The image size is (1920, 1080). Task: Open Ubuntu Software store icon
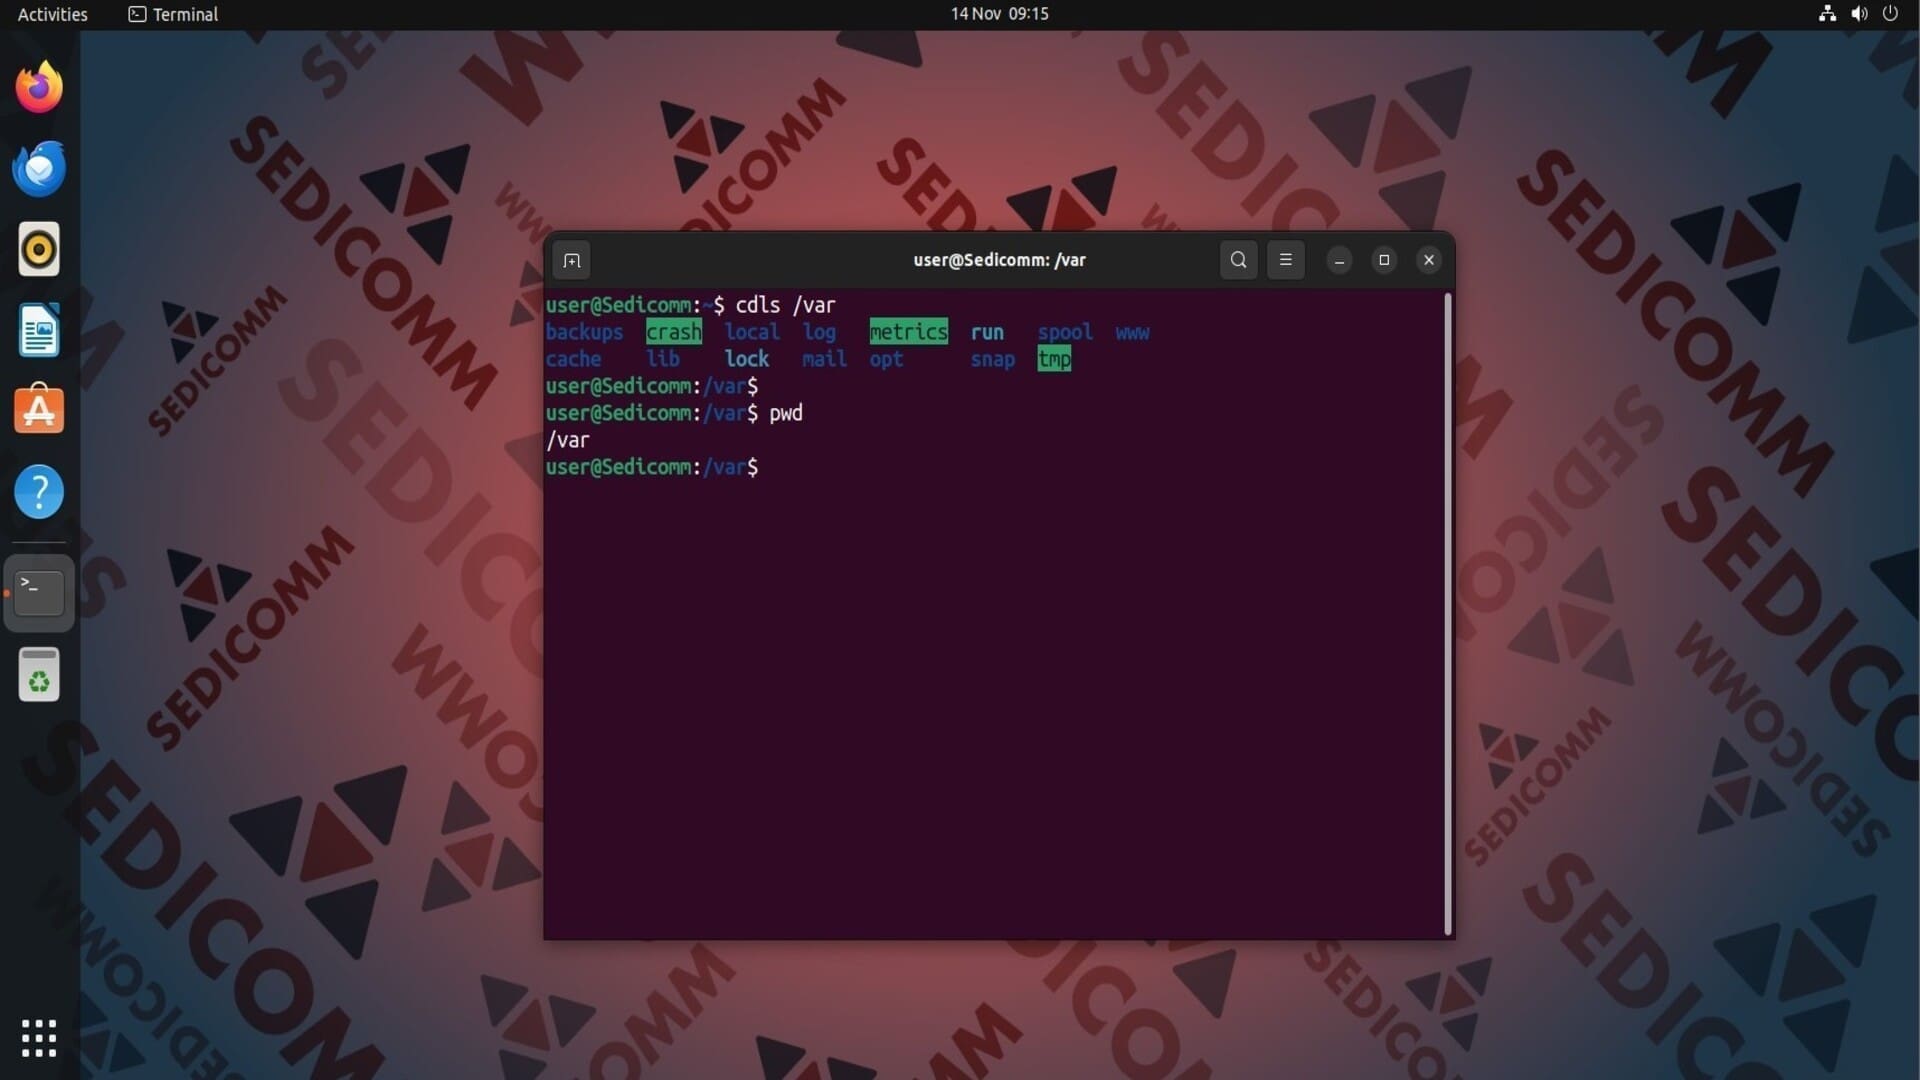coord(39,410)
